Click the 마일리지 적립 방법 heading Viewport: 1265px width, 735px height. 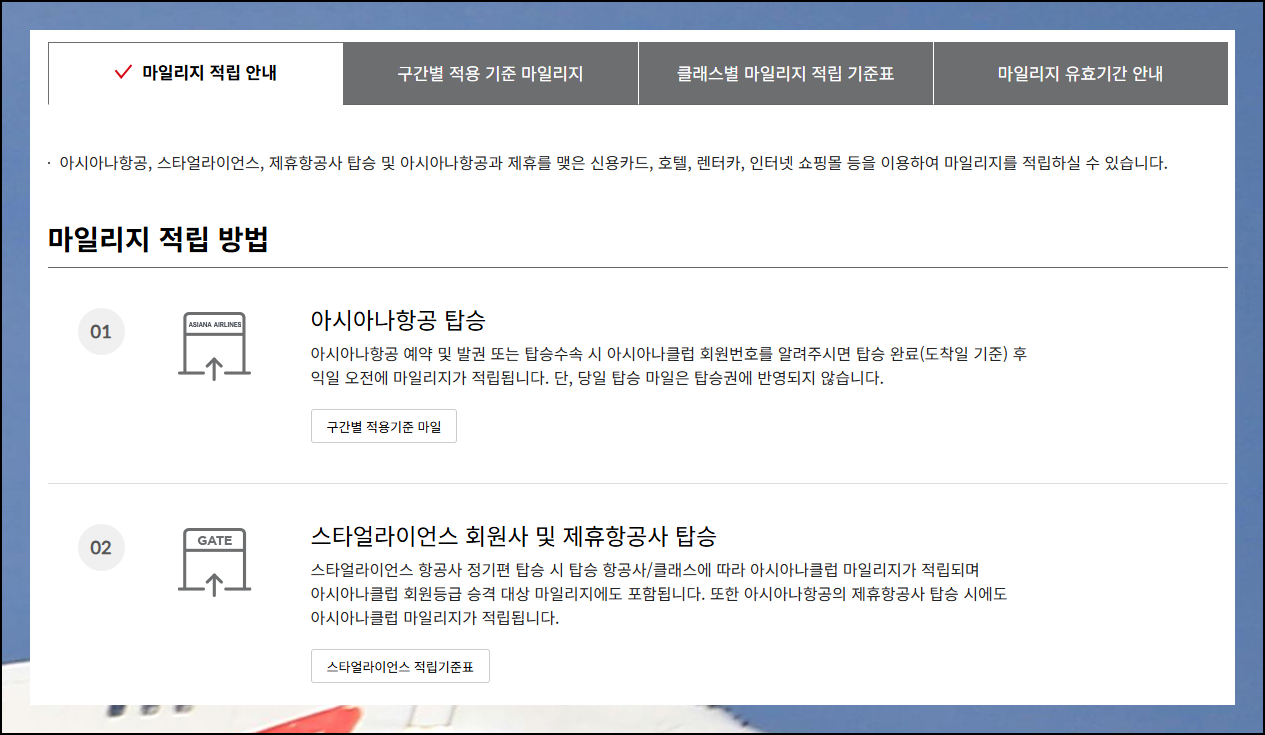point(158,240)
